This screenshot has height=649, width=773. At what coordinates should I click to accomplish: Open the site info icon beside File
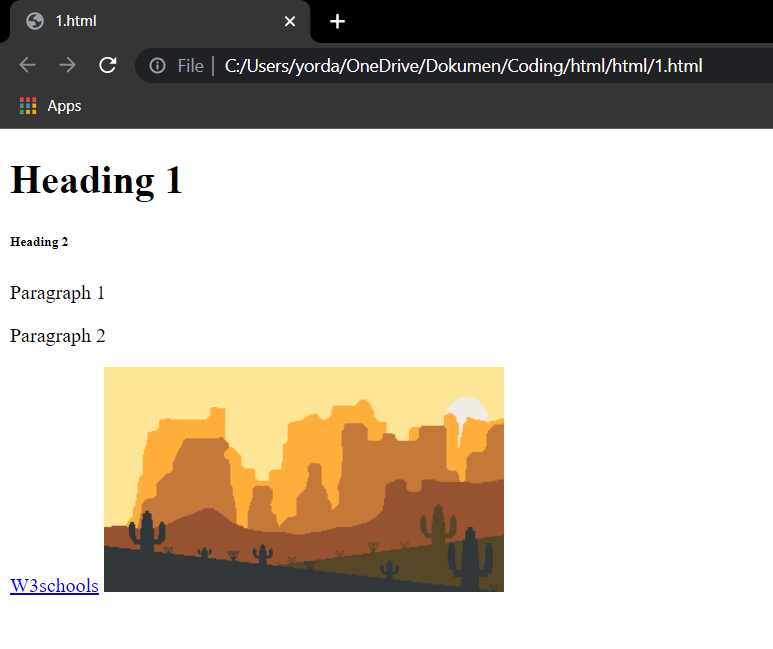pyautogui.click(x=157, y=66)
